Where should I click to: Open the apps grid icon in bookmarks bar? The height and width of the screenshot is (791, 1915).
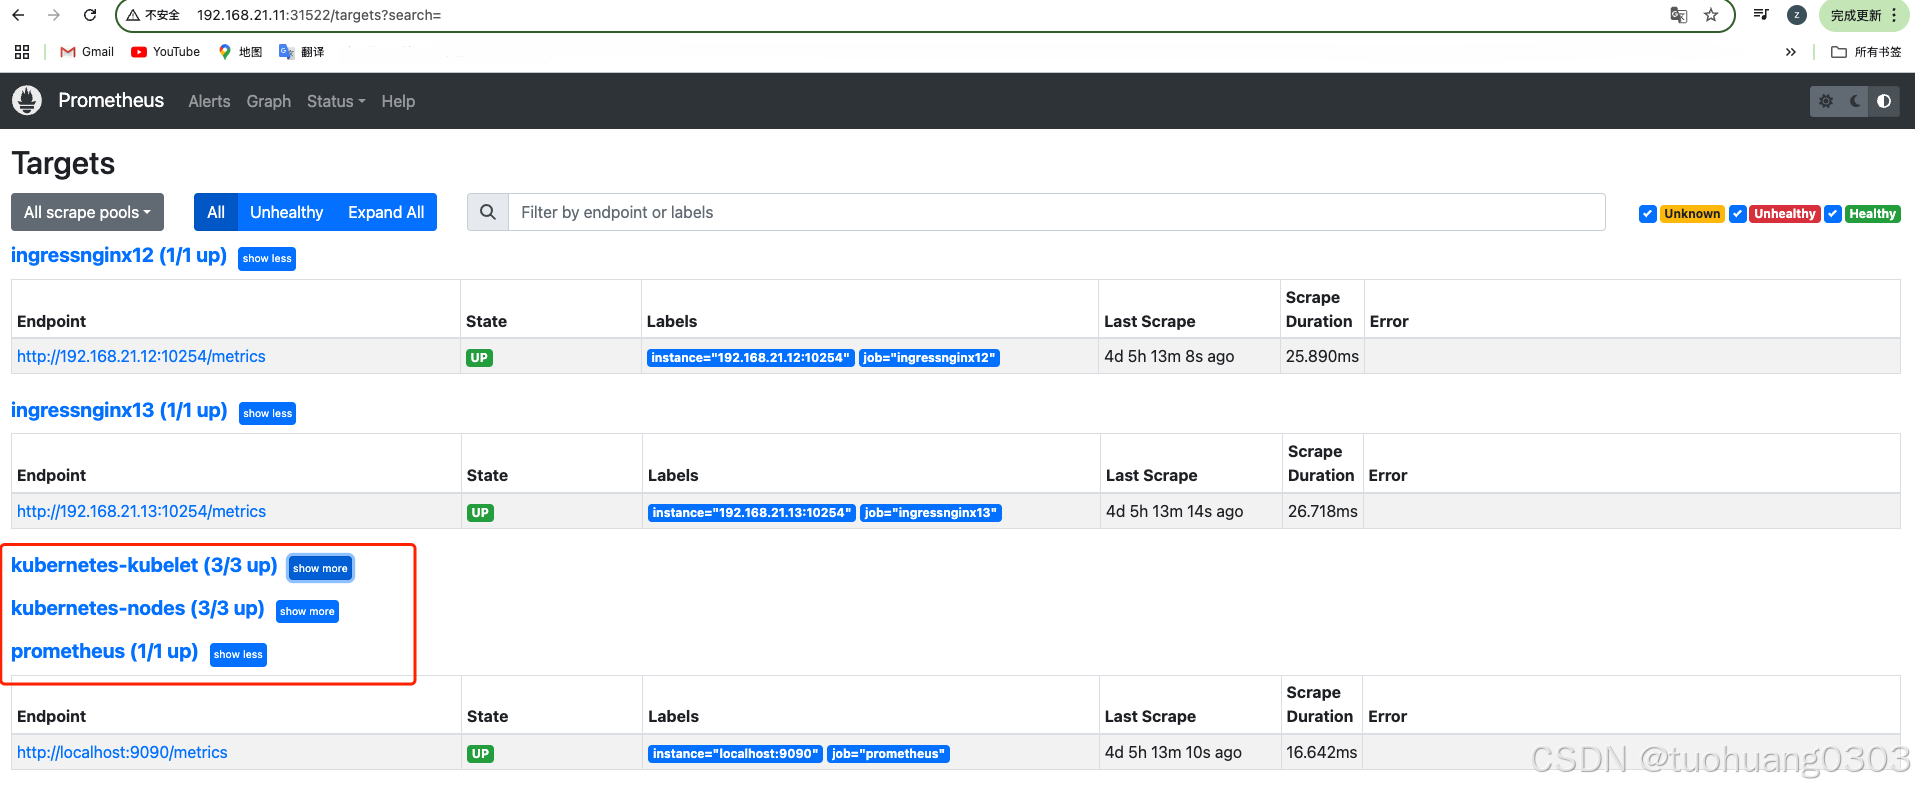click(x=22, y=52)
